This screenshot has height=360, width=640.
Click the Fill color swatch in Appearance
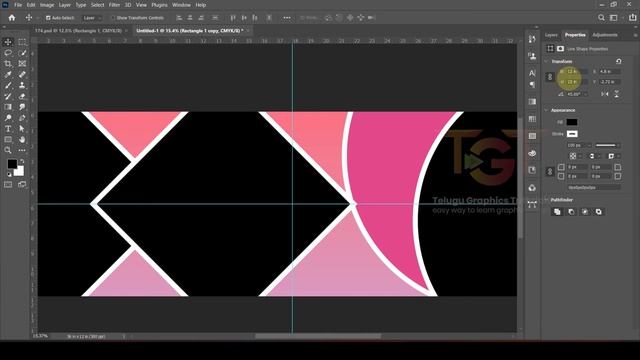pyautogui.click(x=572, y=122)
